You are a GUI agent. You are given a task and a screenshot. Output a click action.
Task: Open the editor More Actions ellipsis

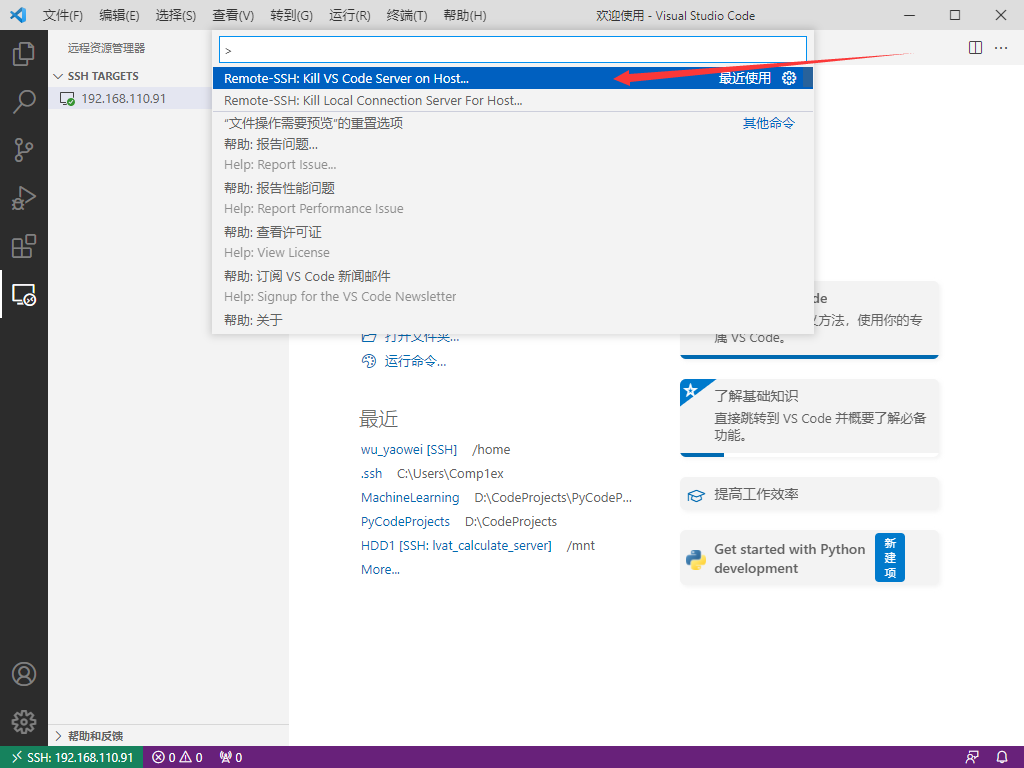coord(1001,48)
